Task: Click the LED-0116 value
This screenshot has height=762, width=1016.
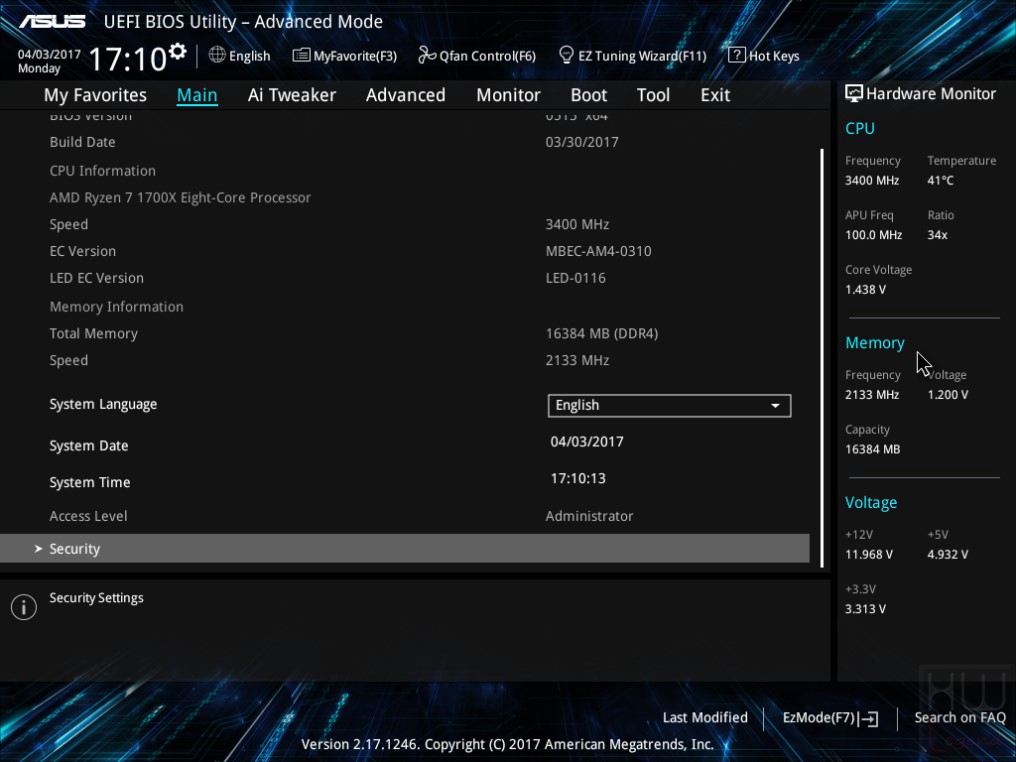Action: (x=575, y=278)
